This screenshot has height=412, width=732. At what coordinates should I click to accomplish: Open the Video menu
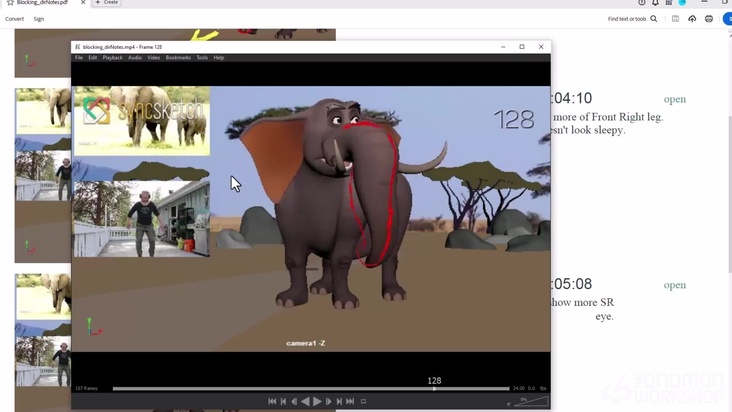coord(154,58)
